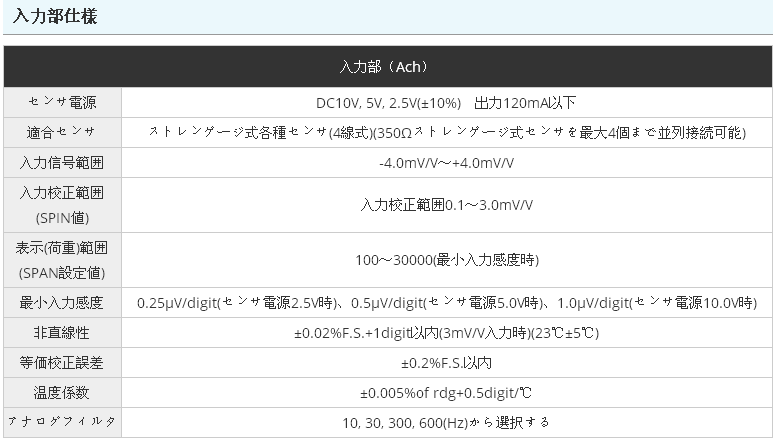Click the -4.0mV/V～+4.0mV/V value

point(446,162)
